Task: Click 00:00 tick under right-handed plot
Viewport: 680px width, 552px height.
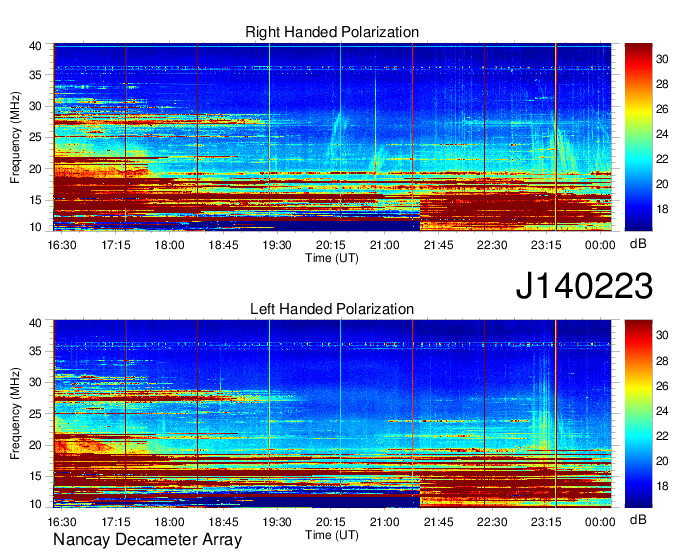Action: [x=600, y=245]
